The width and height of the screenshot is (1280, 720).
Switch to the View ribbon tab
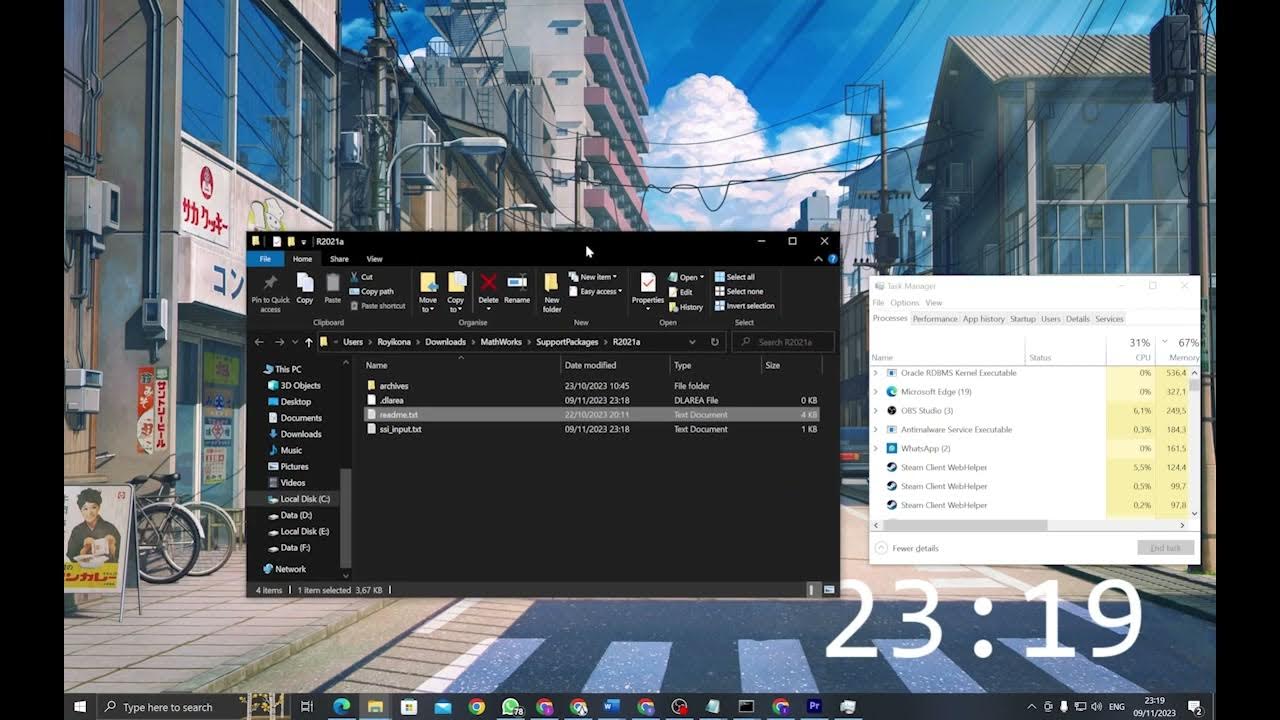coord(374,259)
